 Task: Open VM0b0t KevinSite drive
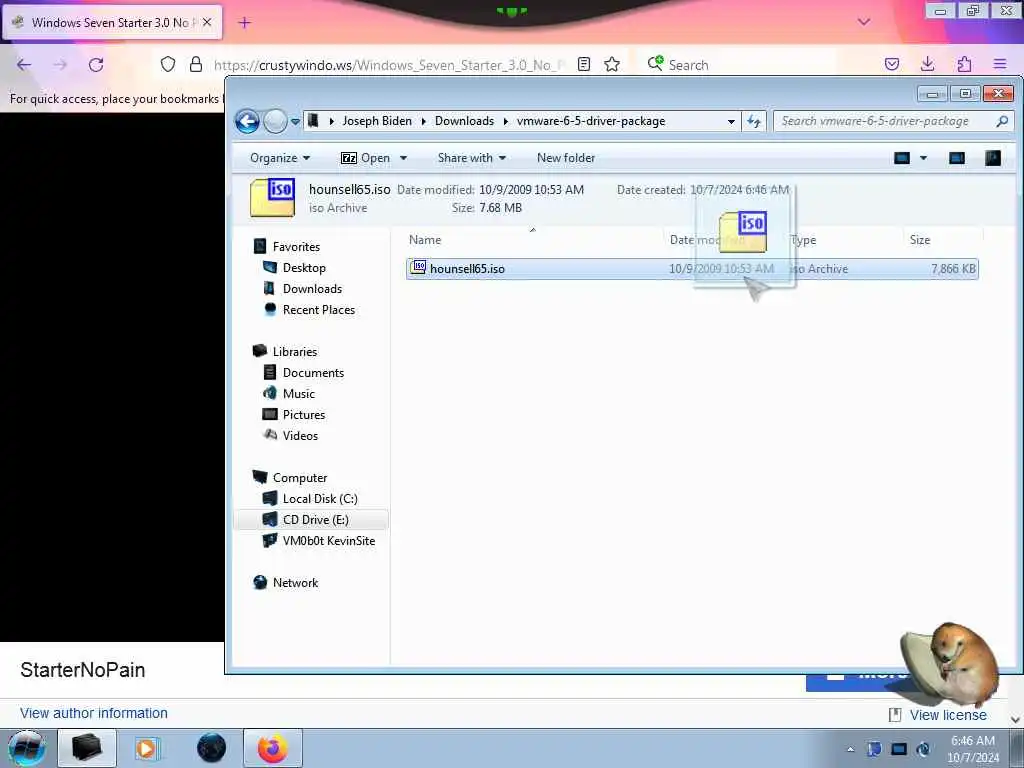[328, 541]
